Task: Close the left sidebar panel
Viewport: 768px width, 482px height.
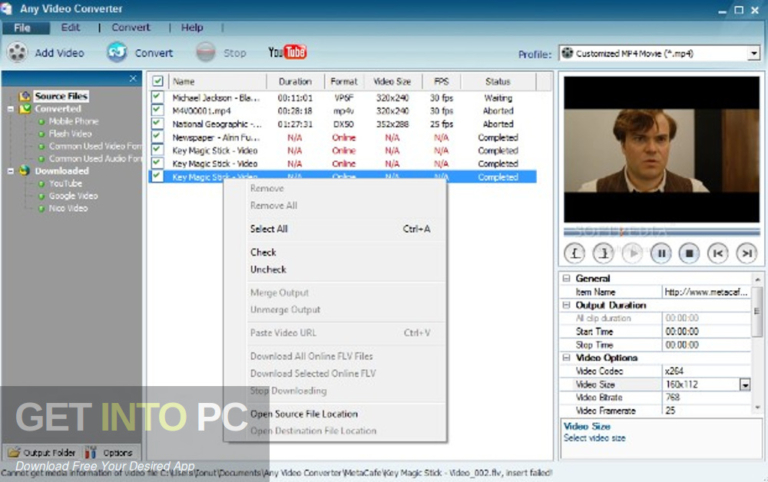Action: click(x=133, y=78)
